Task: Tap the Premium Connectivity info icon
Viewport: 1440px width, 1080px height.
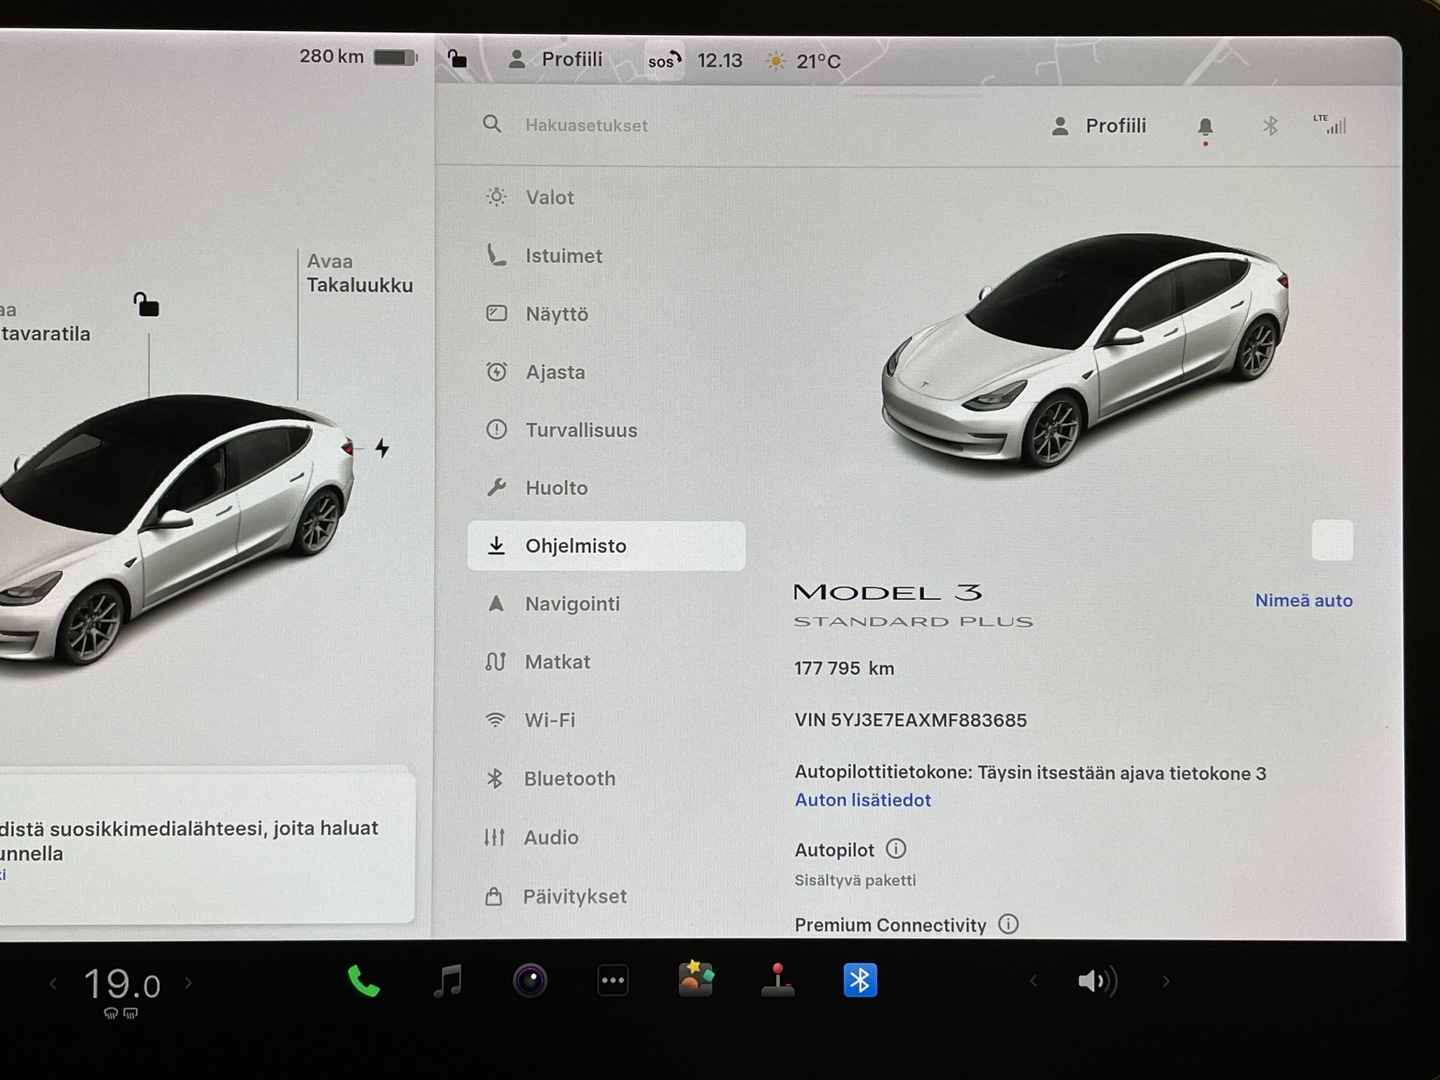Action: click(x=1008, y=924)
